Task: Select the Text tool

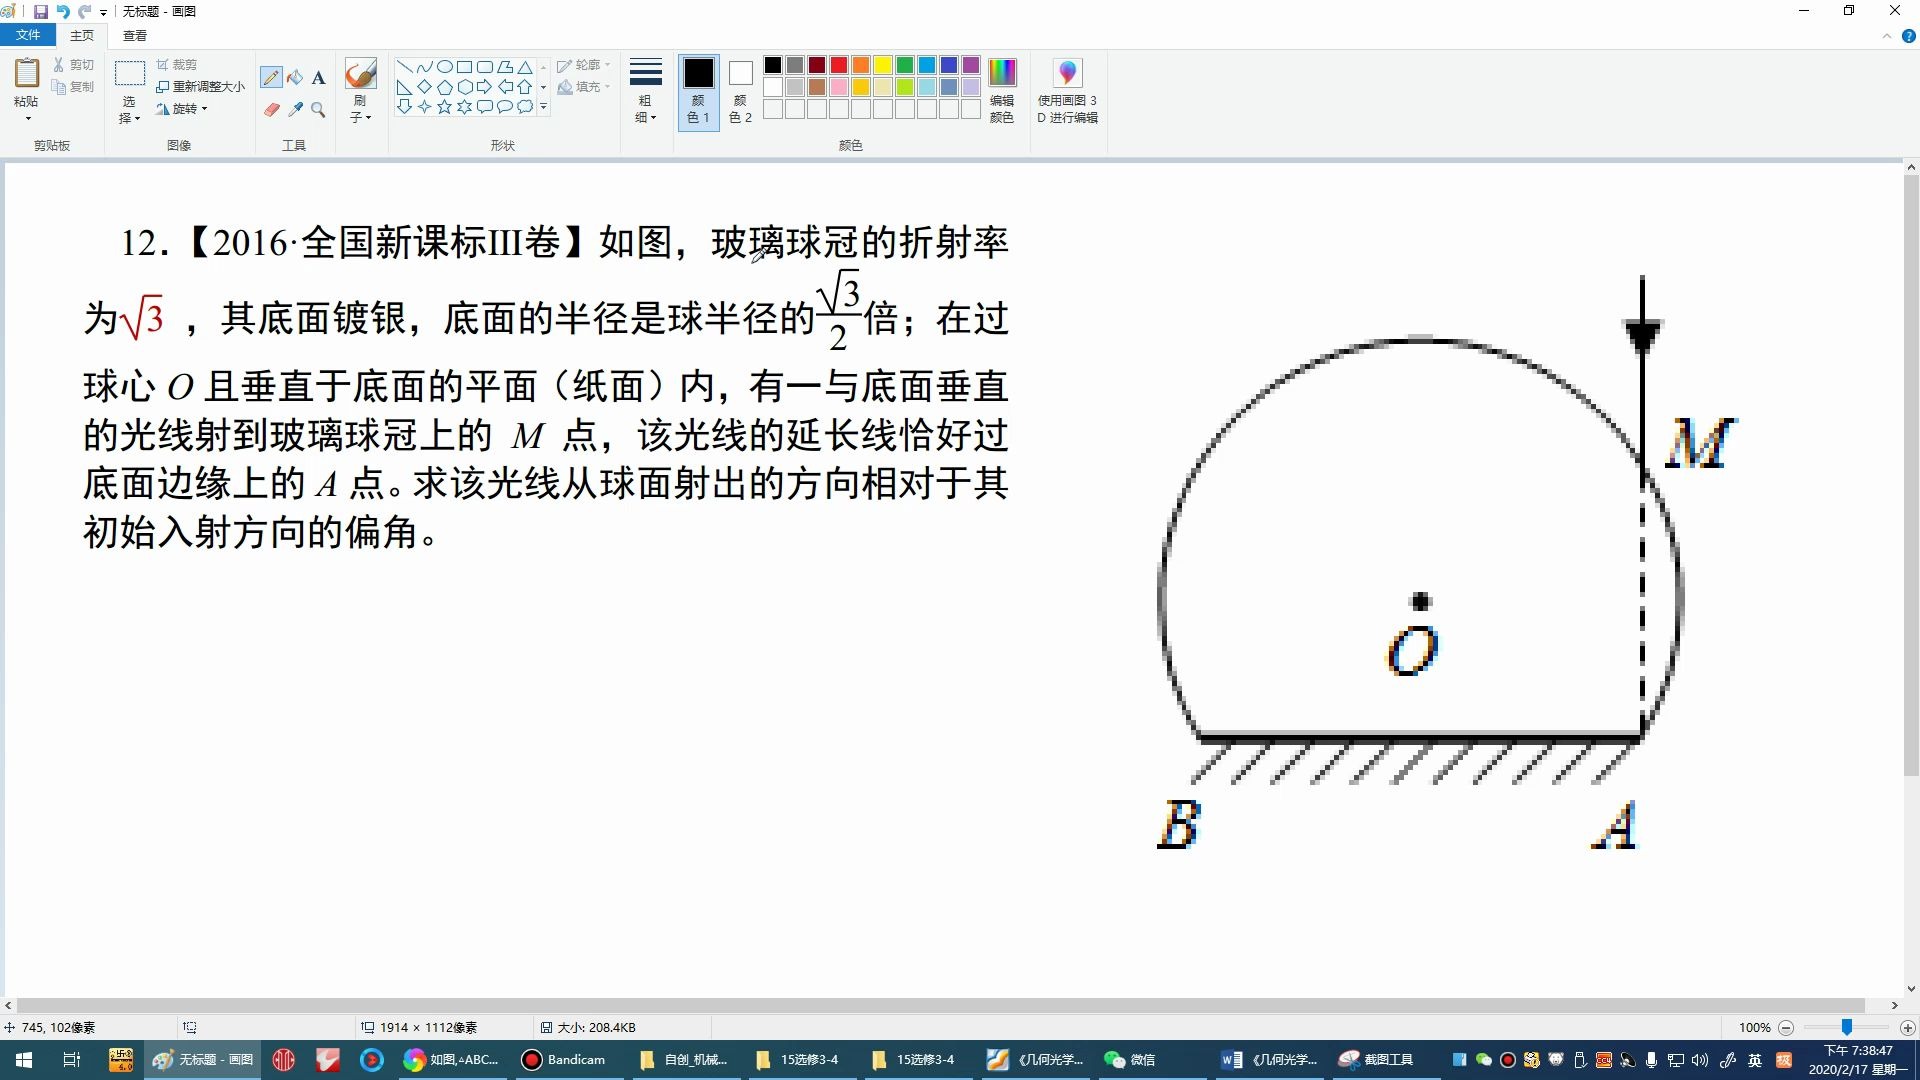Action: point(318,78)
